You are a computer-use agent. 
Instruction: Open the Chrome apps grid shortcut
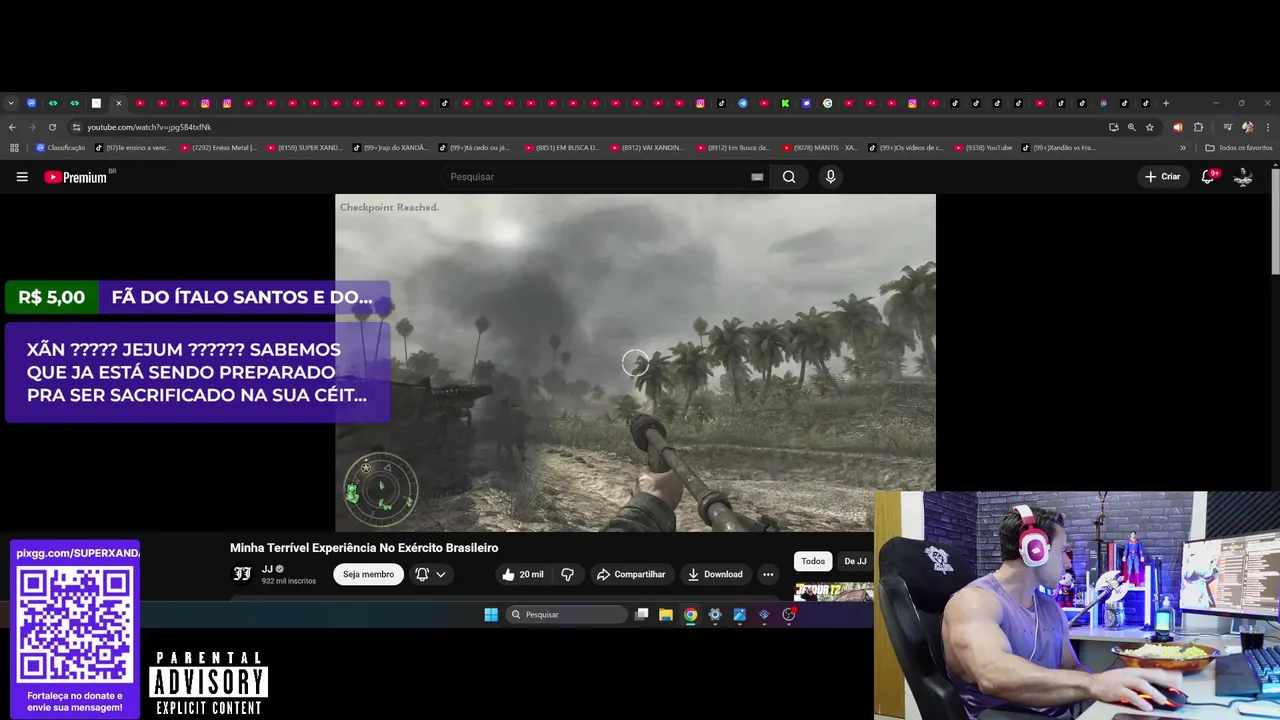point(14,148)
